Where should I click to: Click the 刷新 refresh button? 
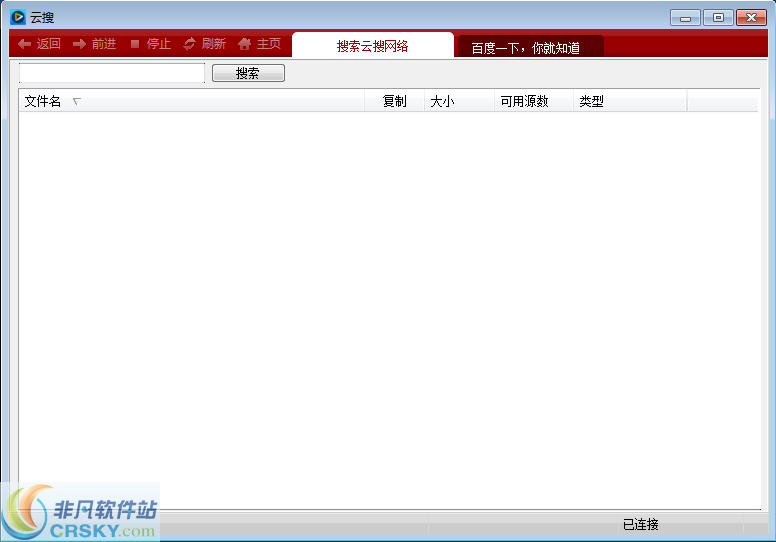205,44
